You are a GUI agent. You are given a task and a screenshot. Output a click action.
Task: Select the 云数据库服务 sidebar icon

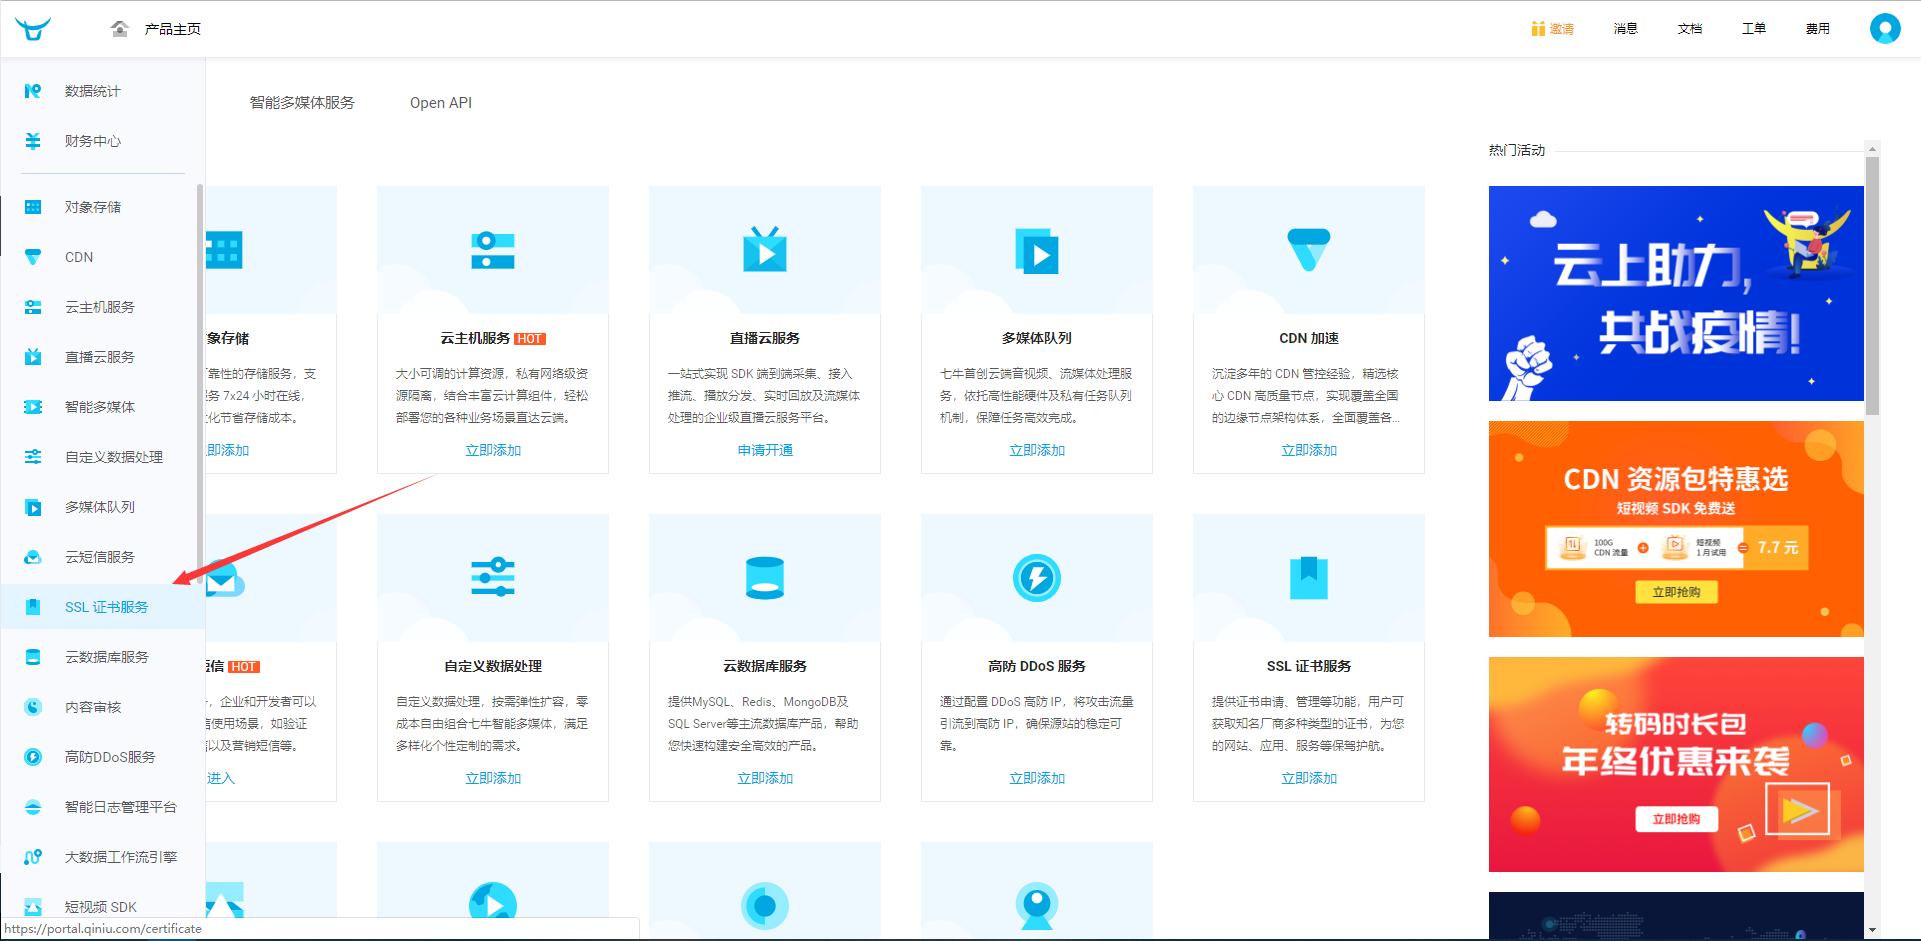pos(33,657)
